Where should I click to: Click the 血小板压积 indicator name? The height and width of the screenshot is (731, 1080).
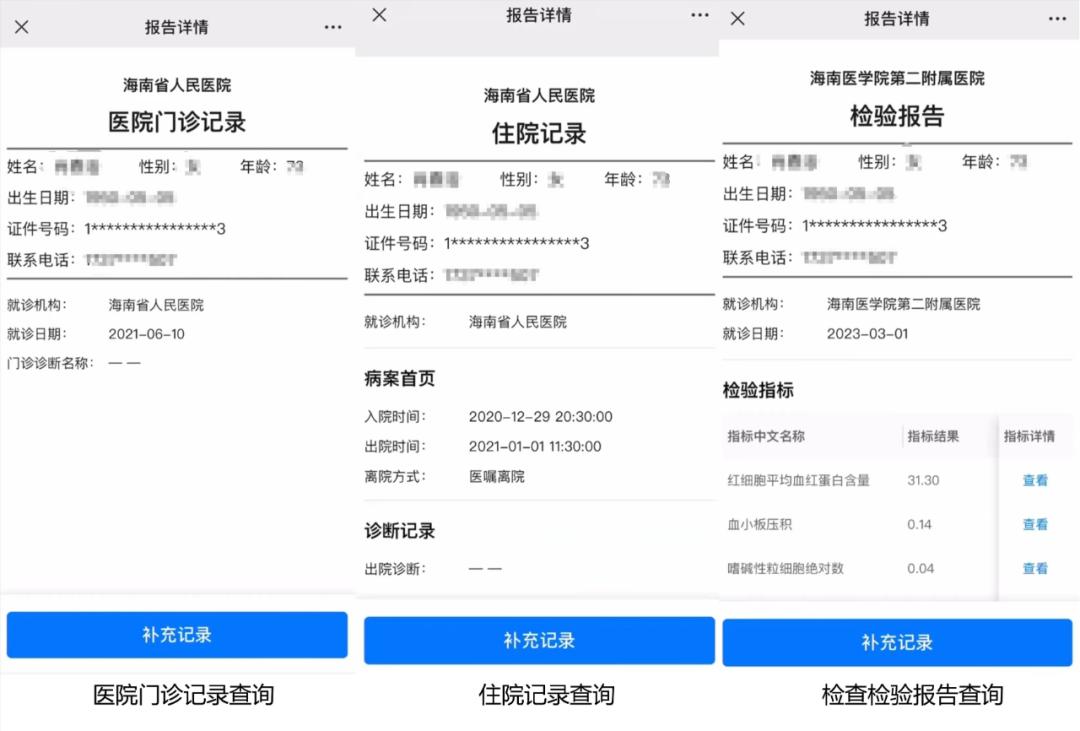click(x=760, y=524)
